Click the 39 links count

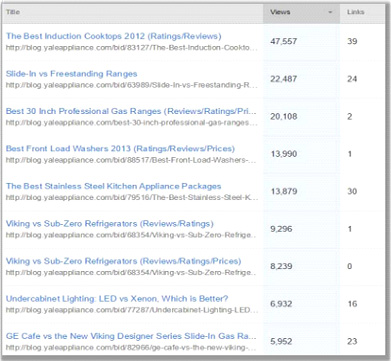352,41
